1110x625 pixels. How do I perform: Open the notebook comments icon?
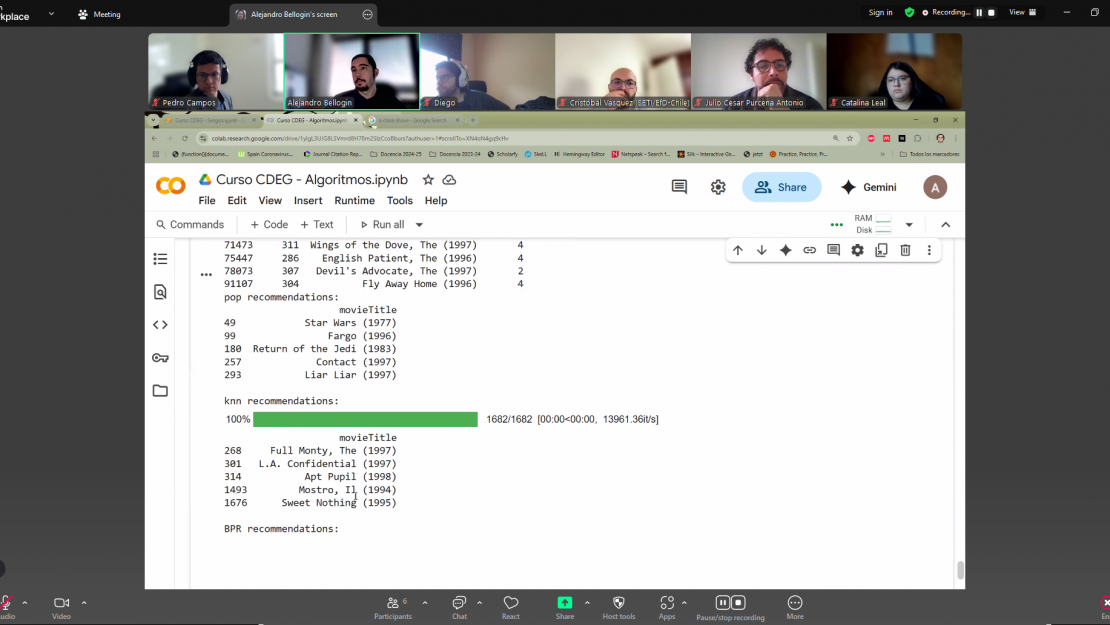point(679,187)
